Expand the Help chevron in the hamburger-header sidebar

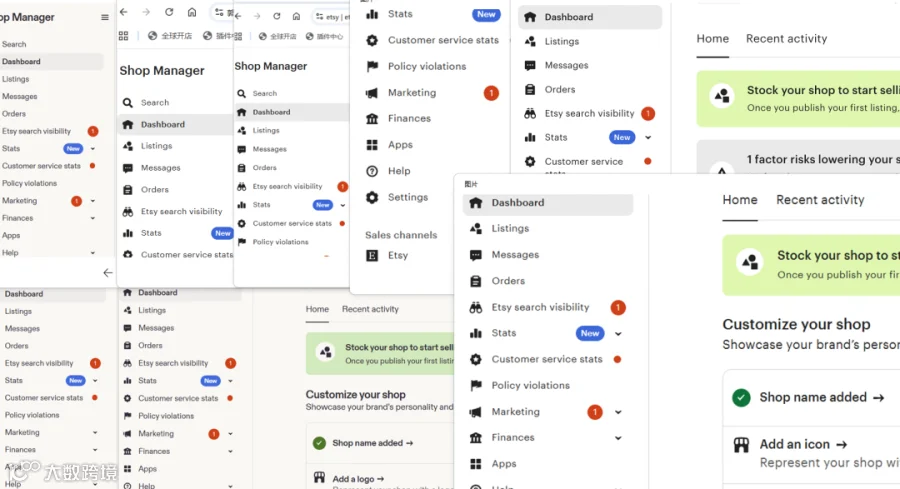[92, 253]
